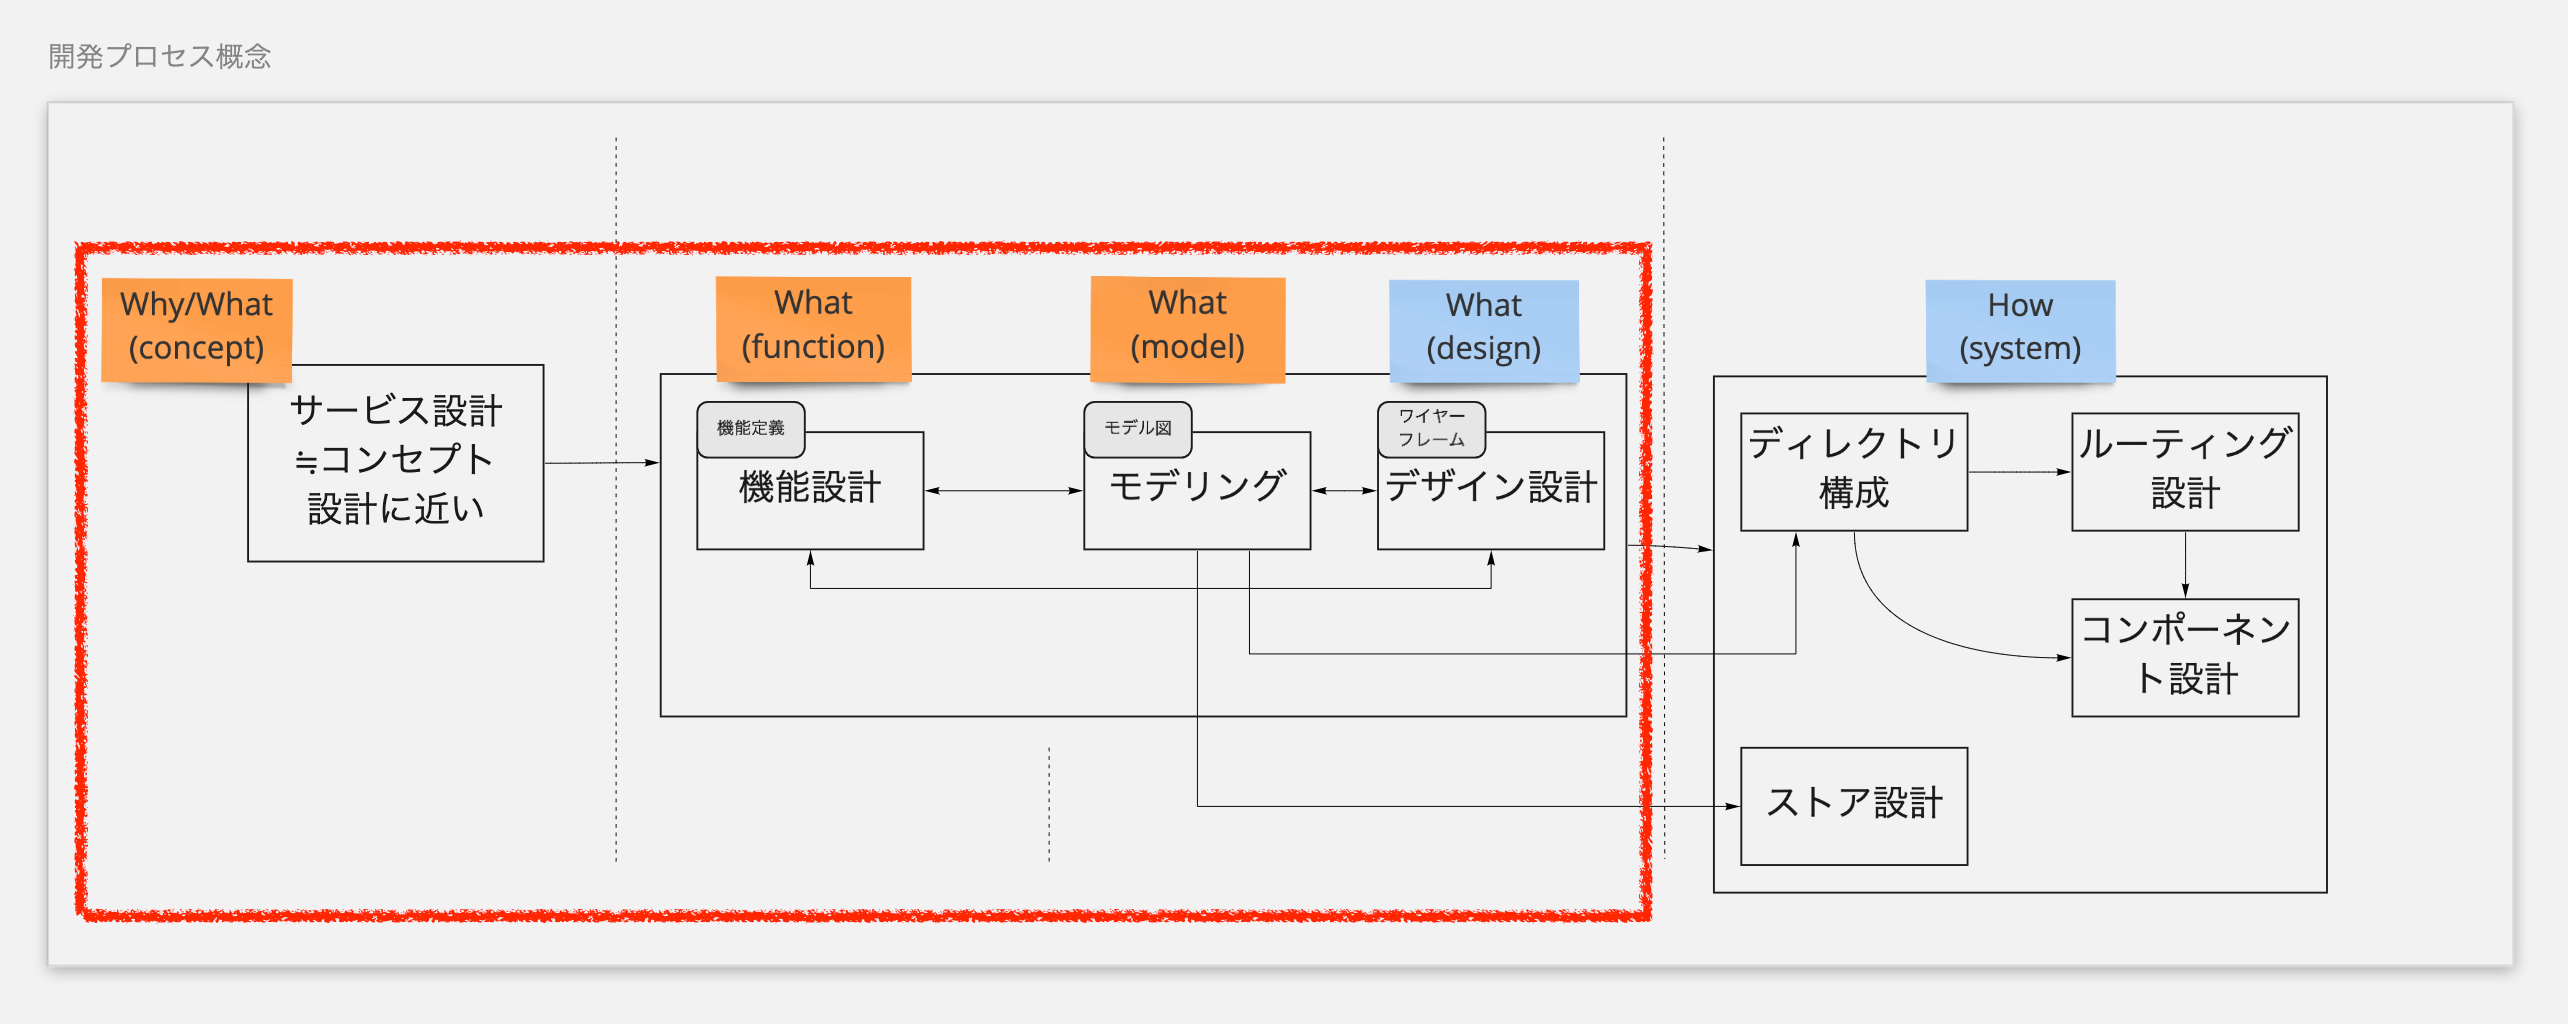This screenshot has width=2568, height=1024.
Task: Click the 機能定義 small tag
Action: tap(750, 428)
